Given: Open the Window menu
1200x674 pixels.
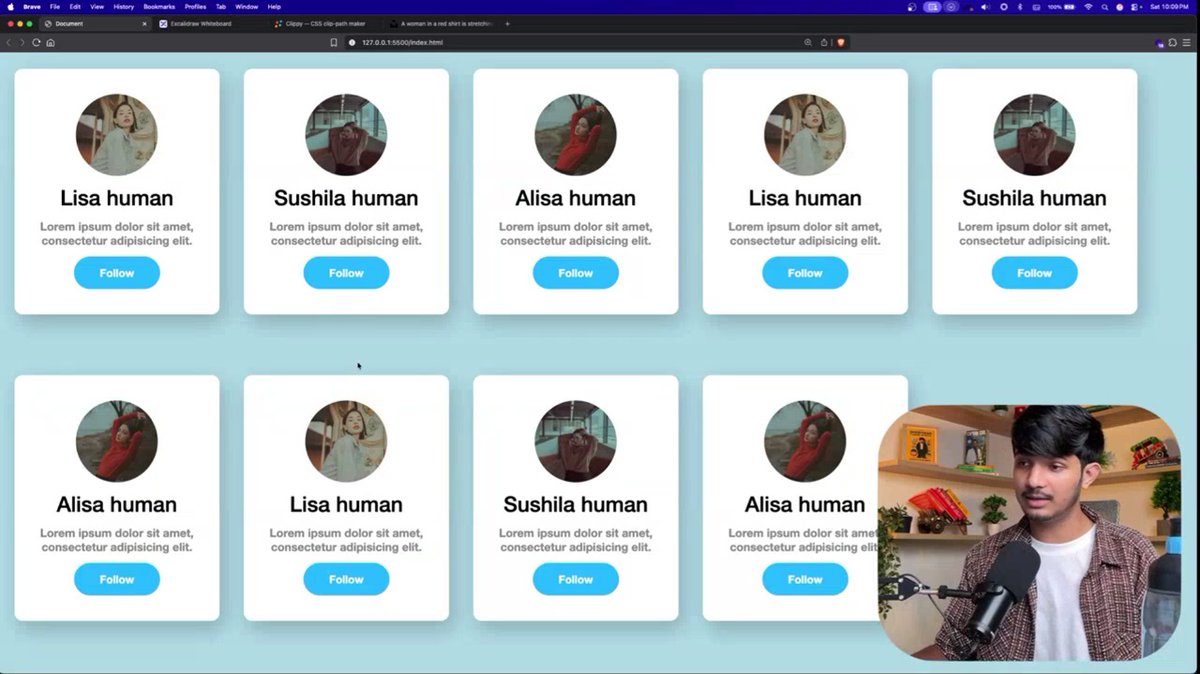Looking at the screenshot, I should point(246,6).
